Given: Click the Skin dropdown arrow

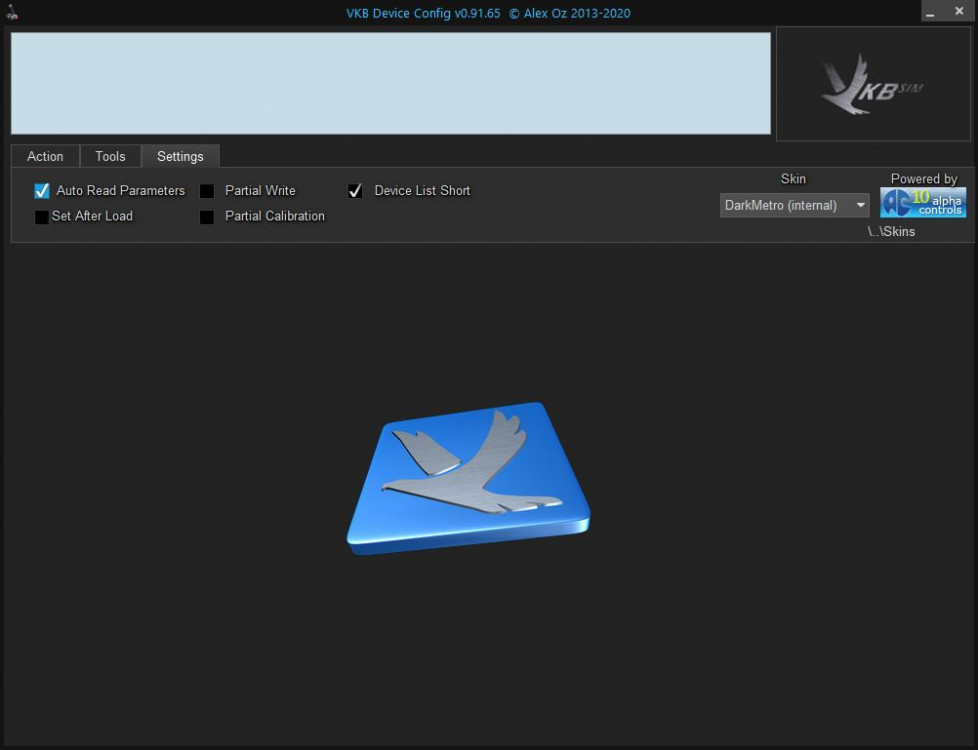Looking at the screenshot, I should [x=860, y=205].
